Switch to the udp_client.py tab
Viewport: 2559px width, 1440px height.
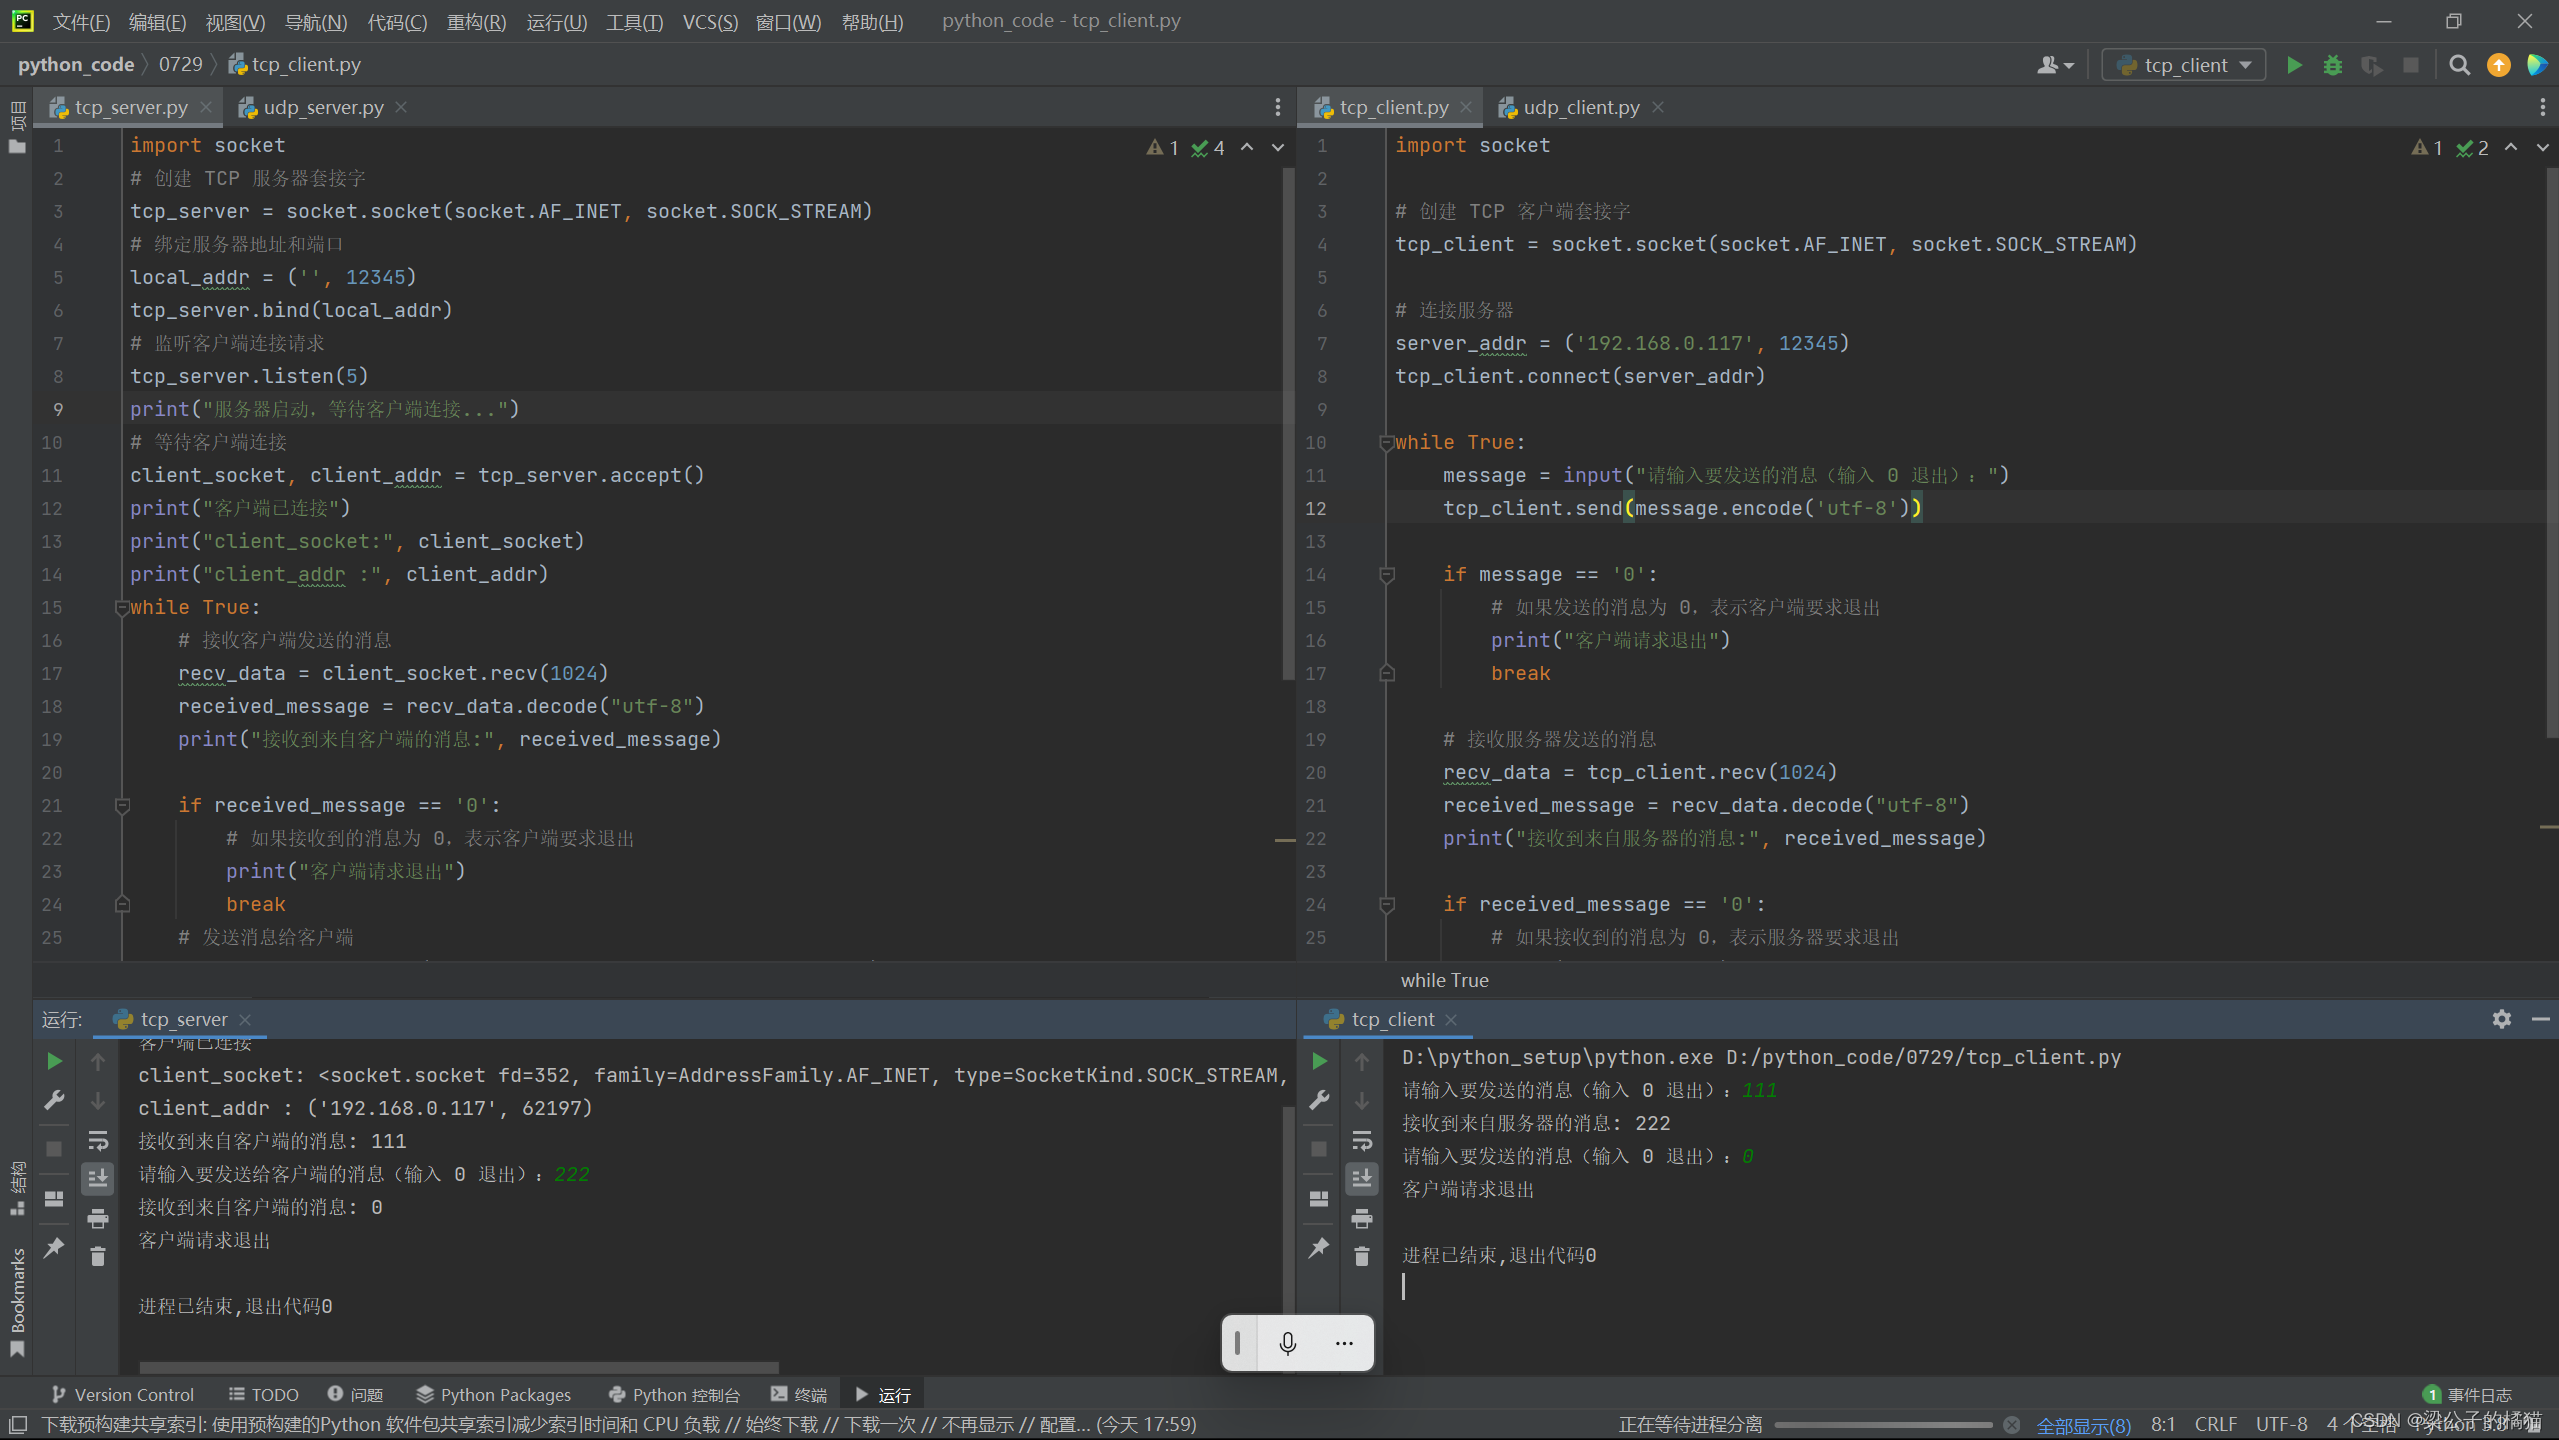pyautogui.click(x=1580, y=107)
